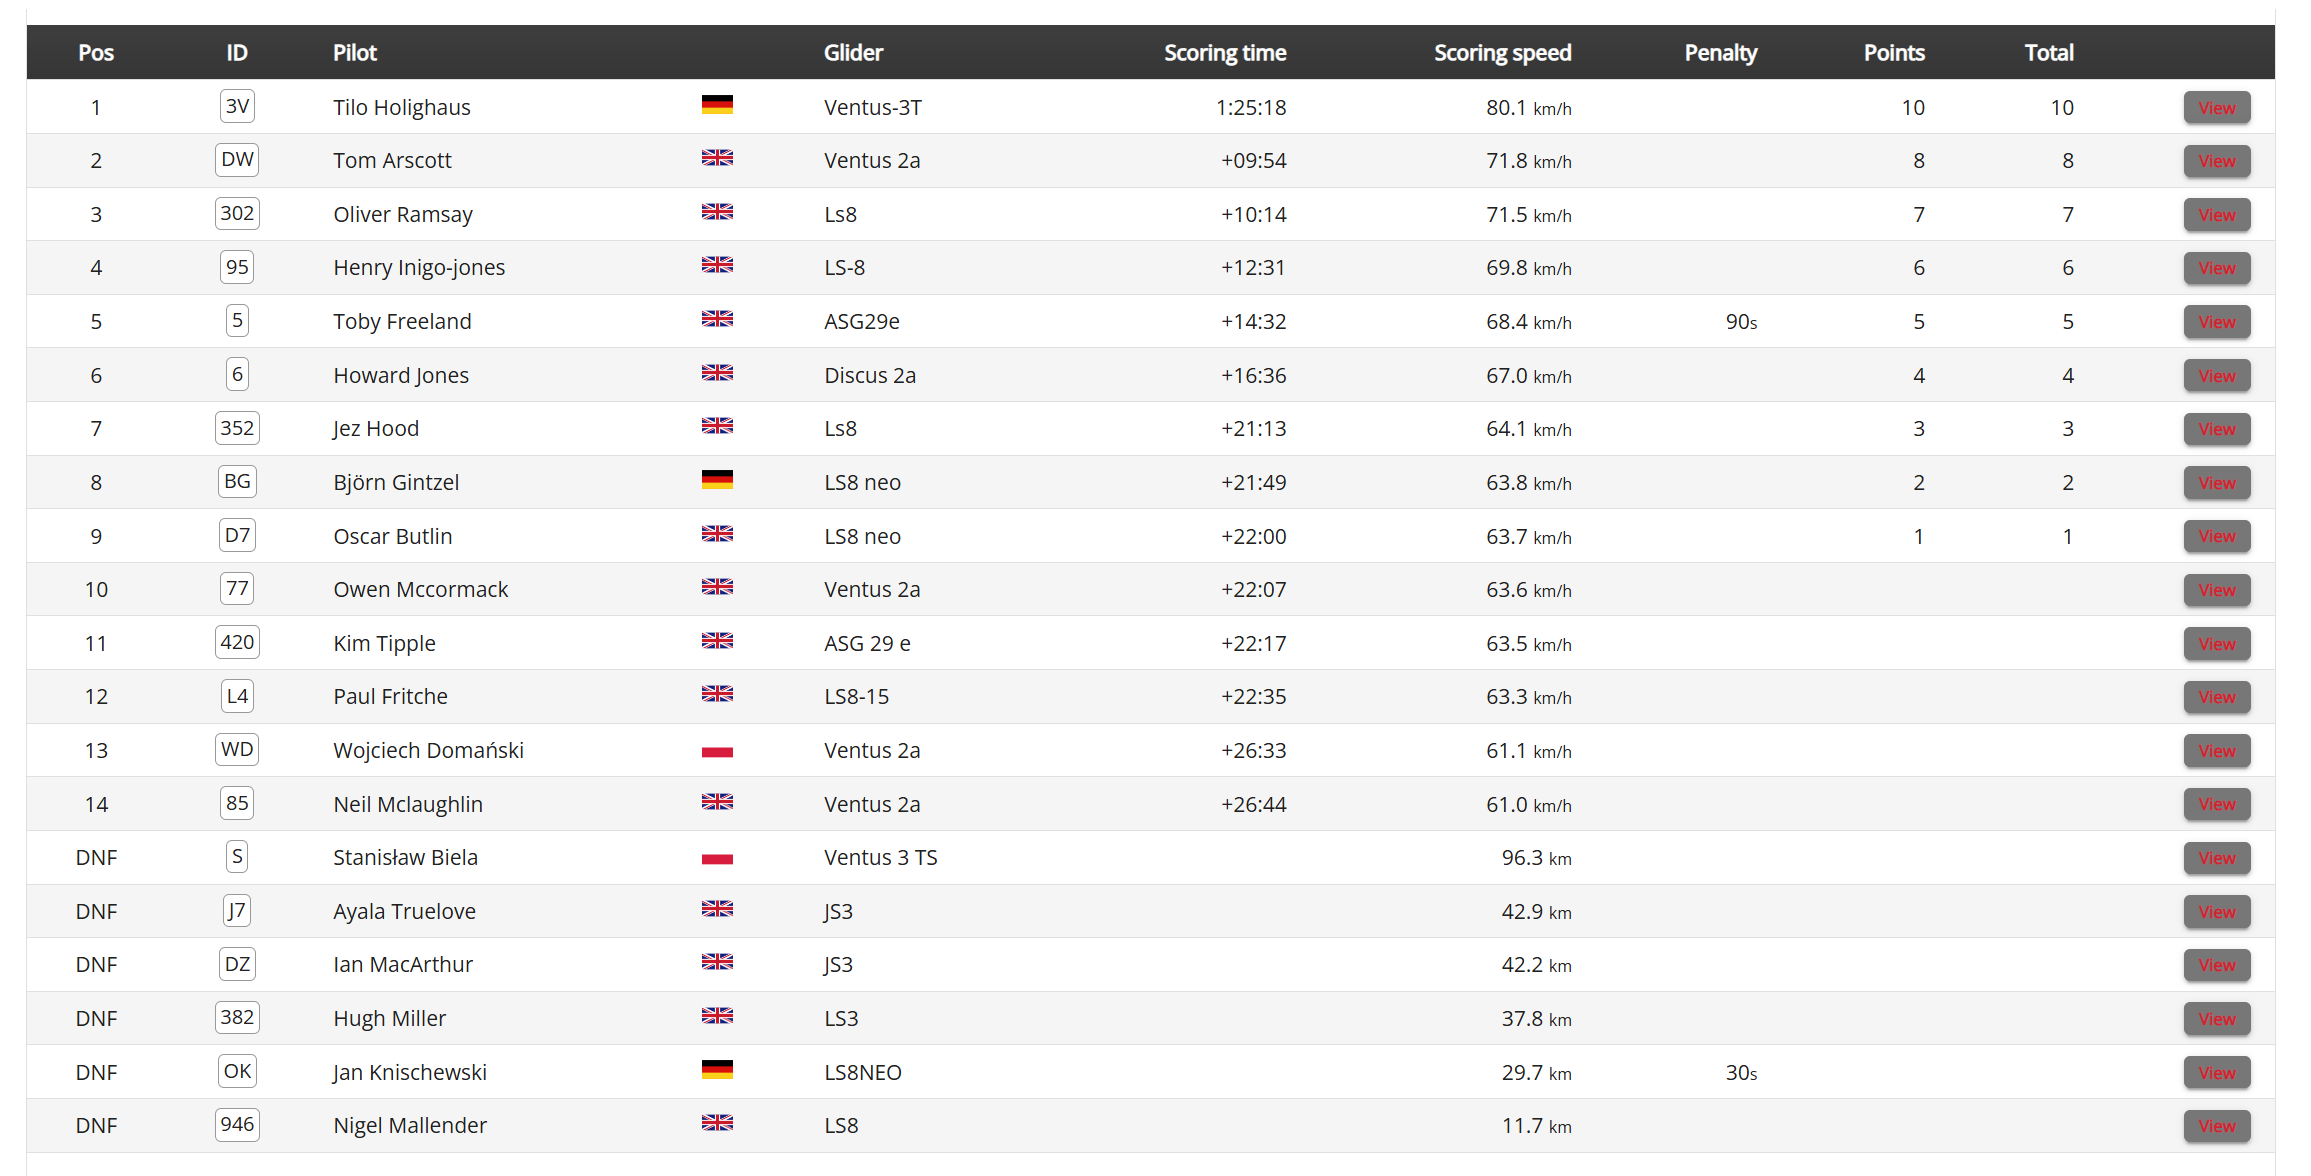Image resolution: width=2311 pixels, height=1176 pixels.
Task: Click the Penalty column header
Action: 1720,53
